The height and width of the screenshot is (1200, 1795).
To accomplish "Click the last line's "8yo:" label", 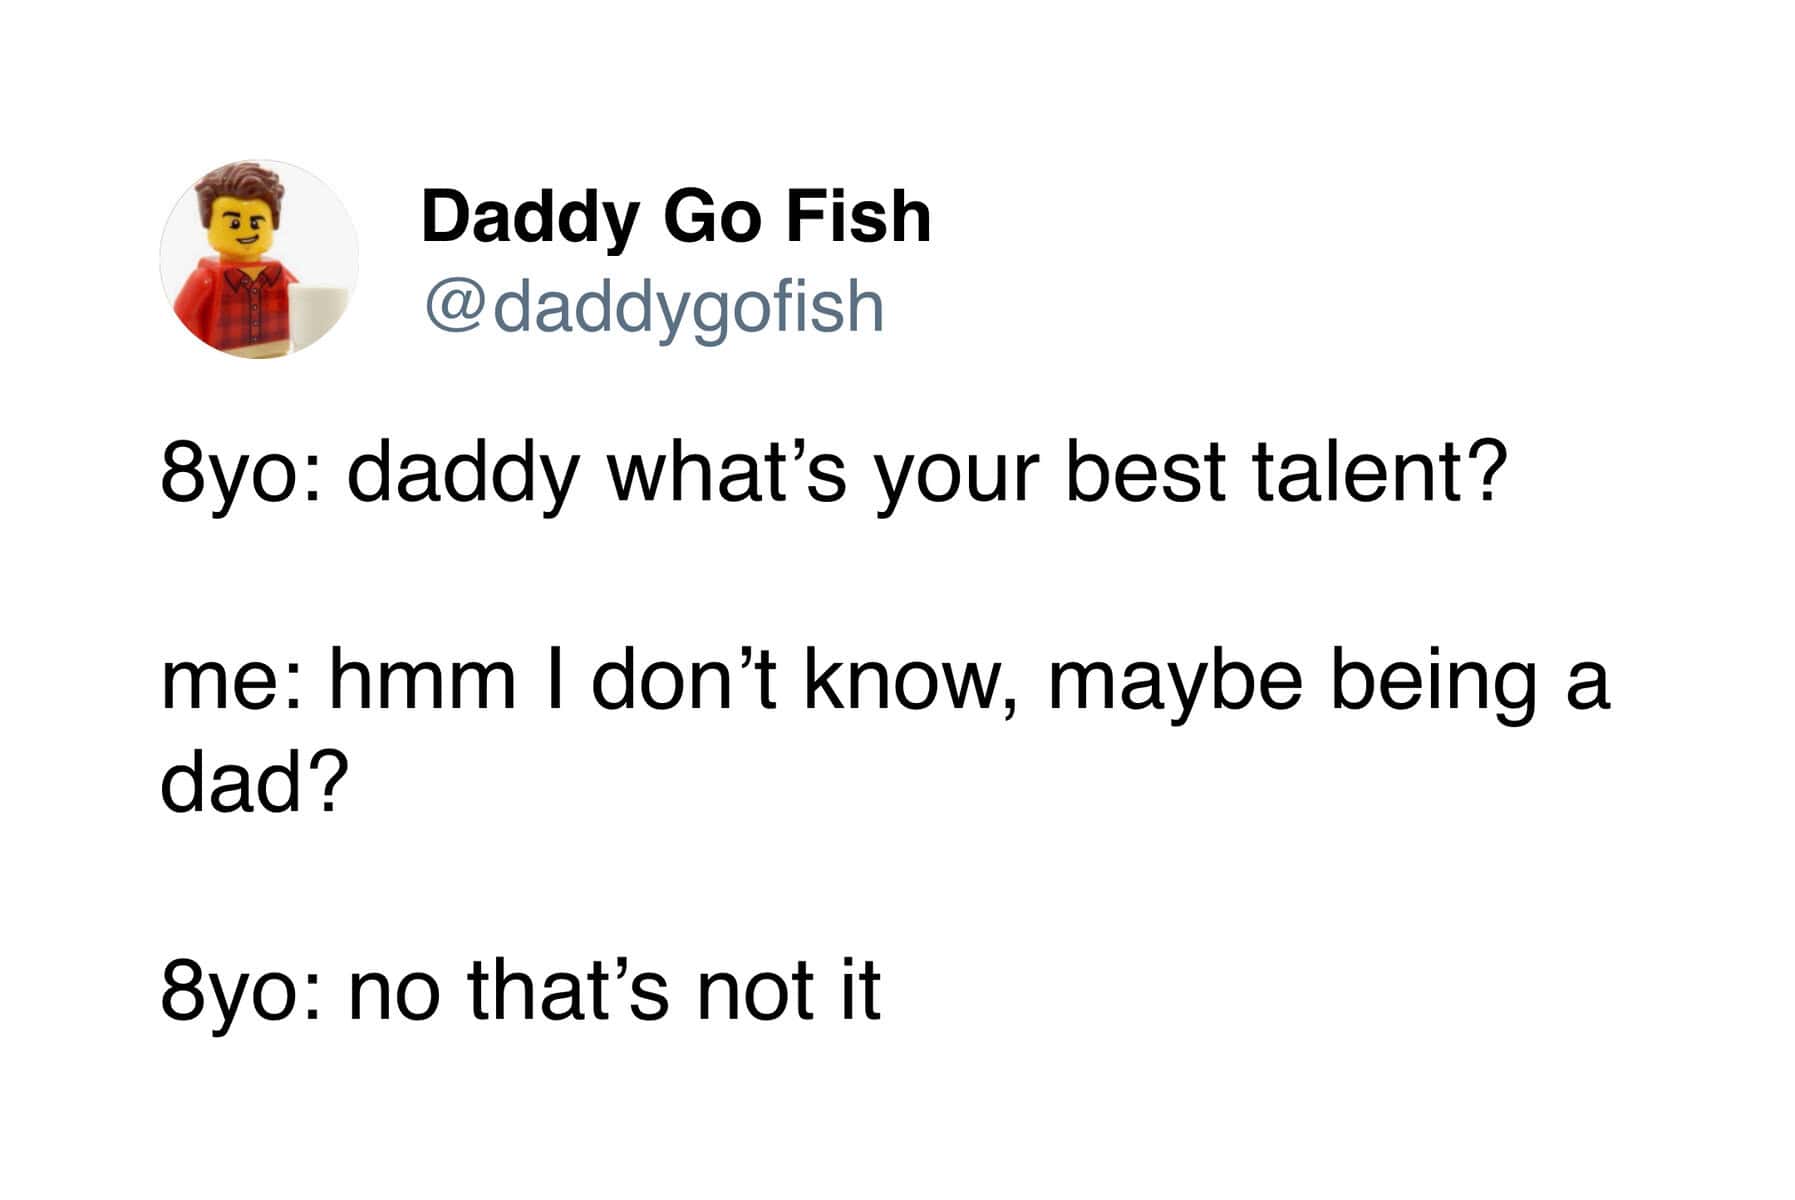I will 240,990.
